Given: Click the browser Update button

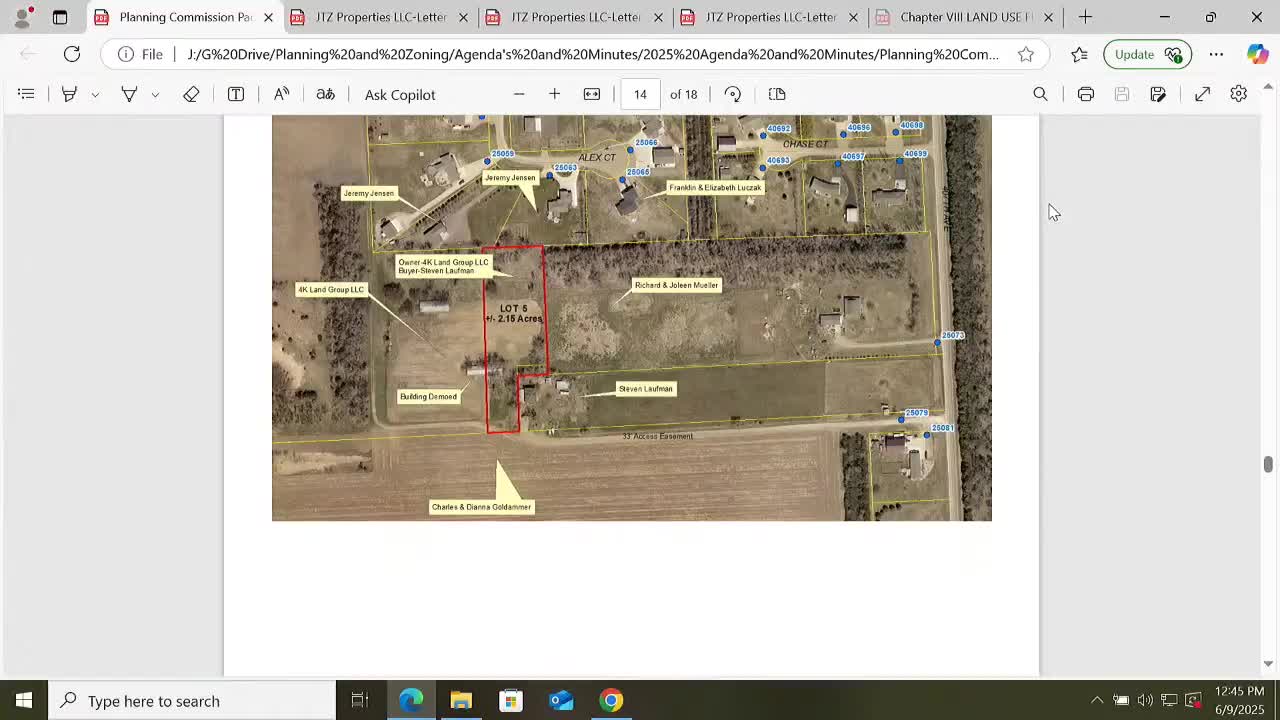Looking at the screenshot, I should [1146, 54].
